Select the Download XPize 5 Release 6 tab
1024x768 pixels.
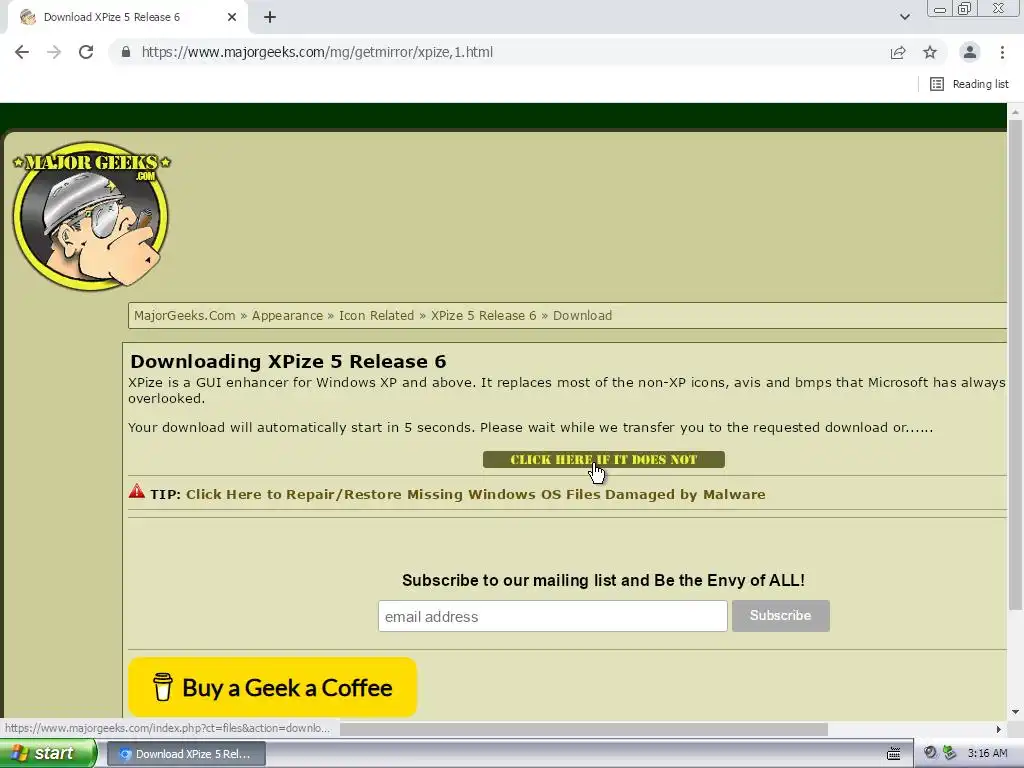[127, 17]
